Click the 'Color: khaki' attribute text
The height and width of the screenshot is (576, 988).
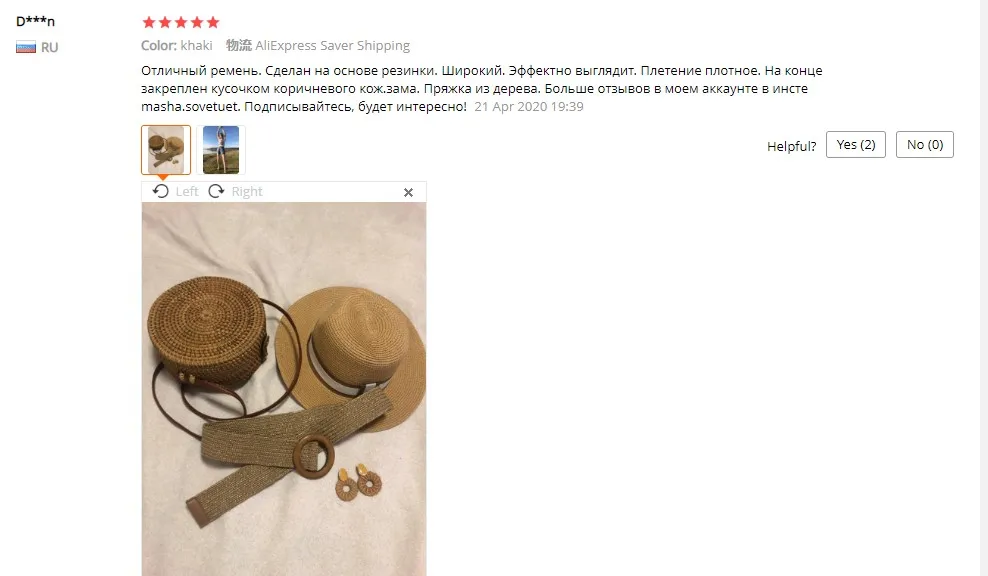176,45
